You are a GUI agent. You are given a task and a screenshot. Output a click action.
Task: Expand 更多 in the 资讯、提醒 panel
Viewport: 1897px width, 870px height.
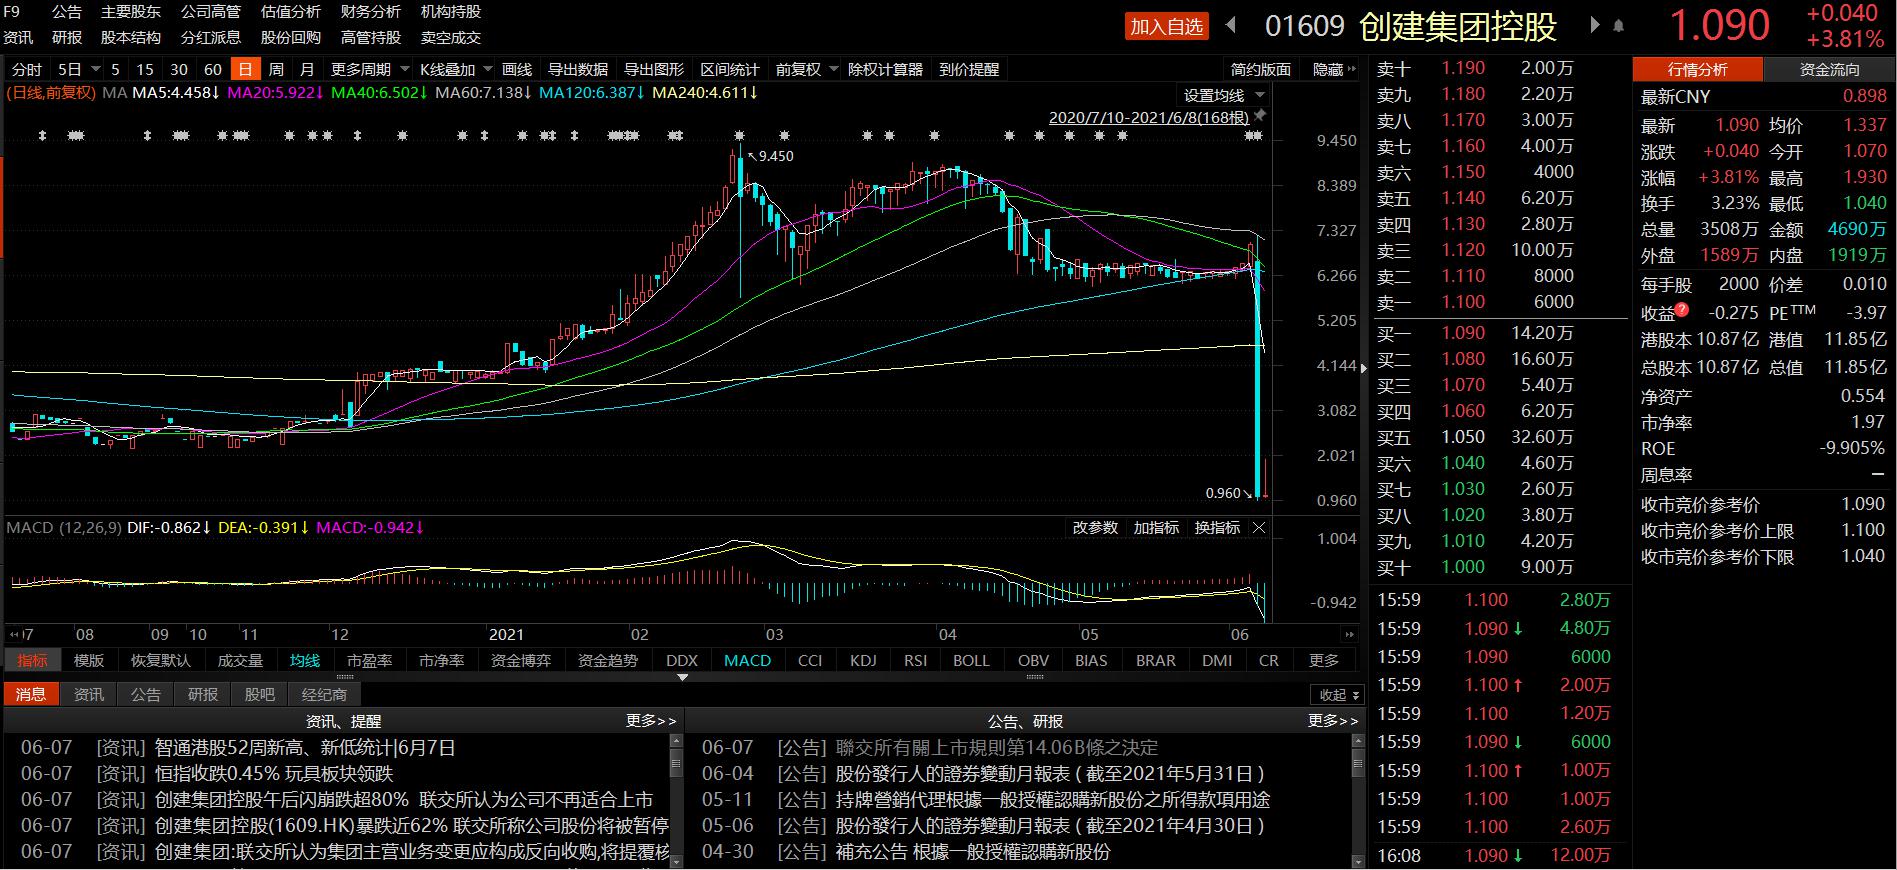coord(651,720)
